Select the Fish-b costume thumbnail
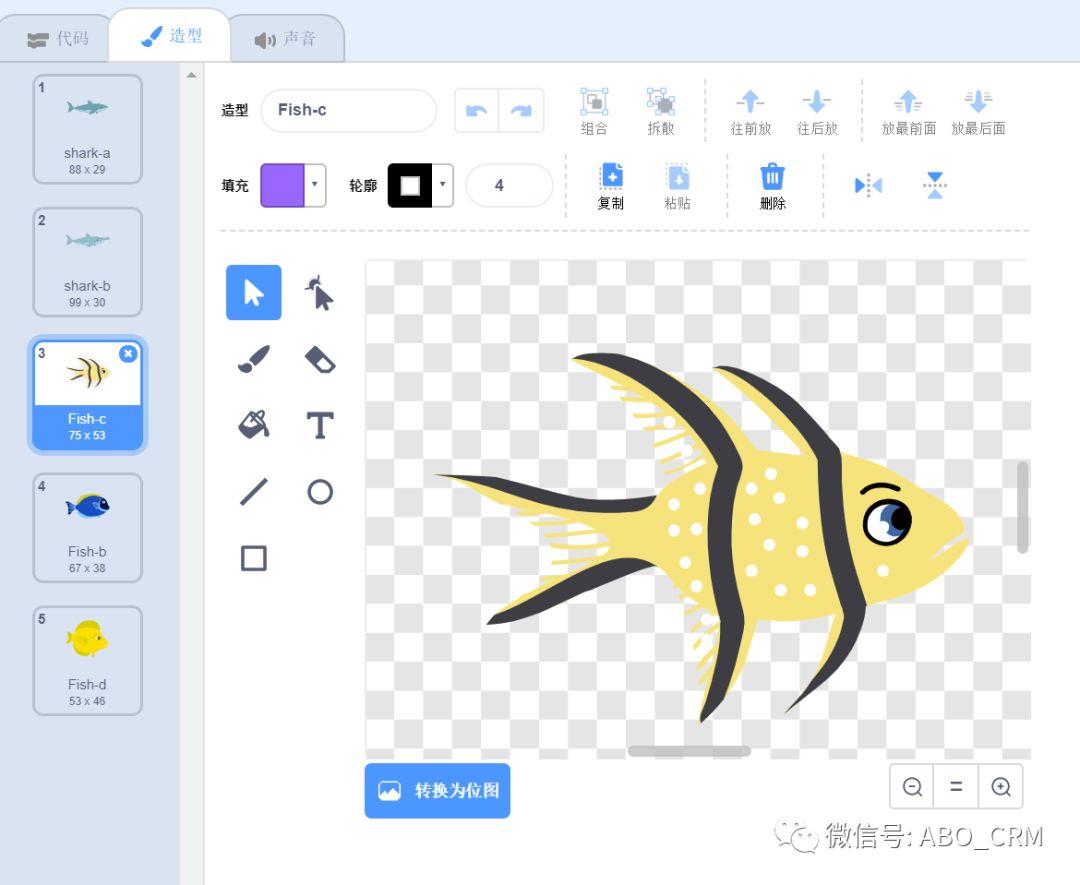 pyautogui.click(x=87, y=528)
